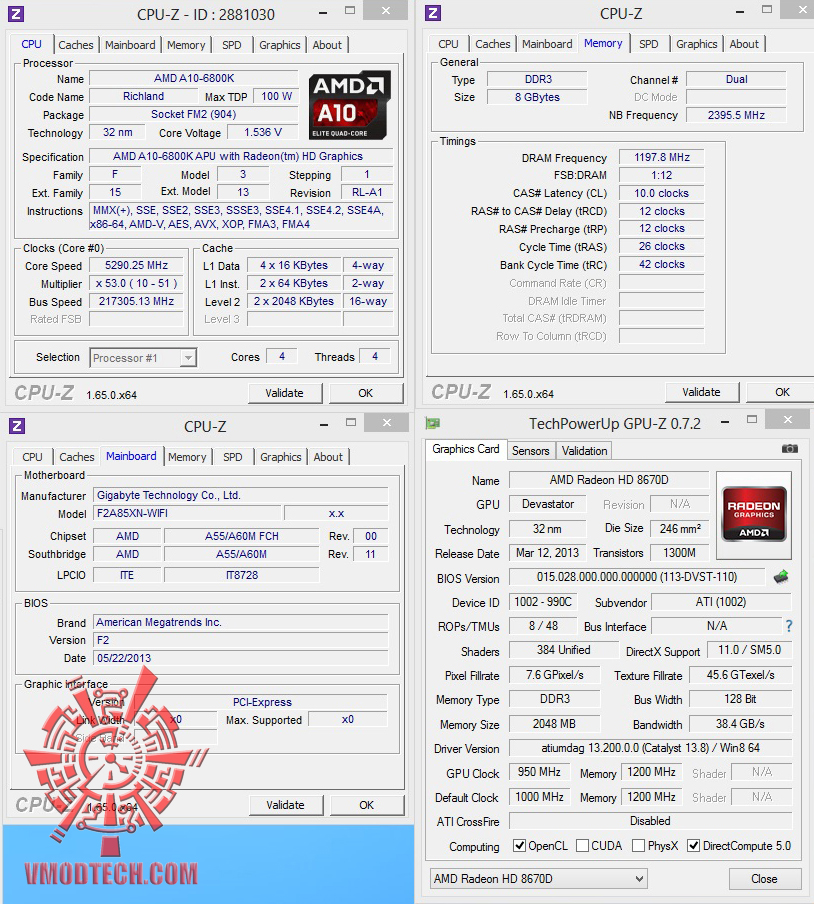Click the Level 2 cache 2 x 2048 KBytes
This screenshot has height=904, width=814.
[x=294, y=301]
